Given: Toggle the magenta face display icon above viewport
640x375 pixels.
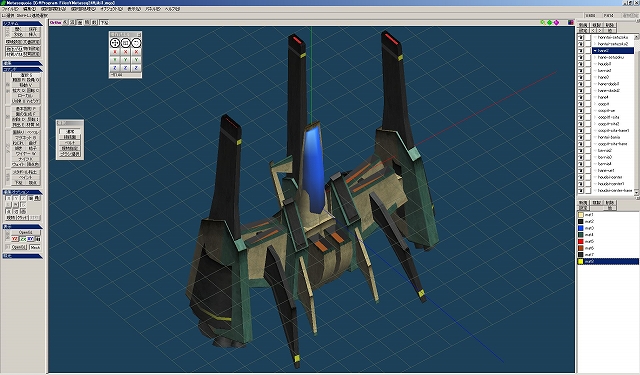Looking at the screenshot, I should [556, 22].
